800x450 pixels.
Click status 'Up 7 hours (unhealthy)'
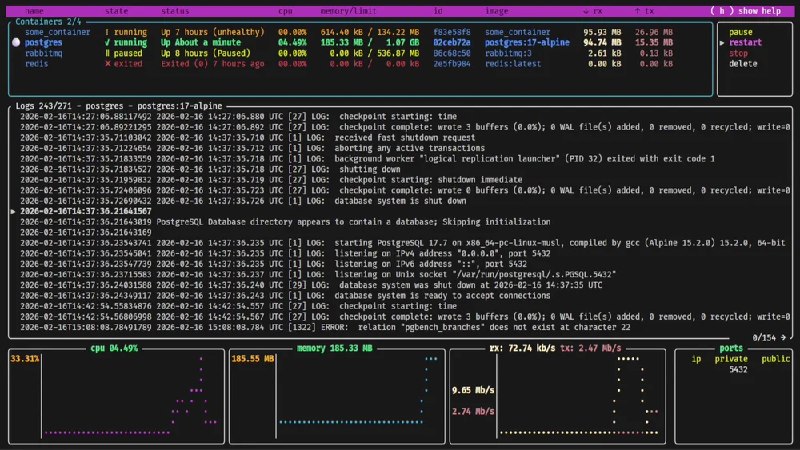click(213, 32)
